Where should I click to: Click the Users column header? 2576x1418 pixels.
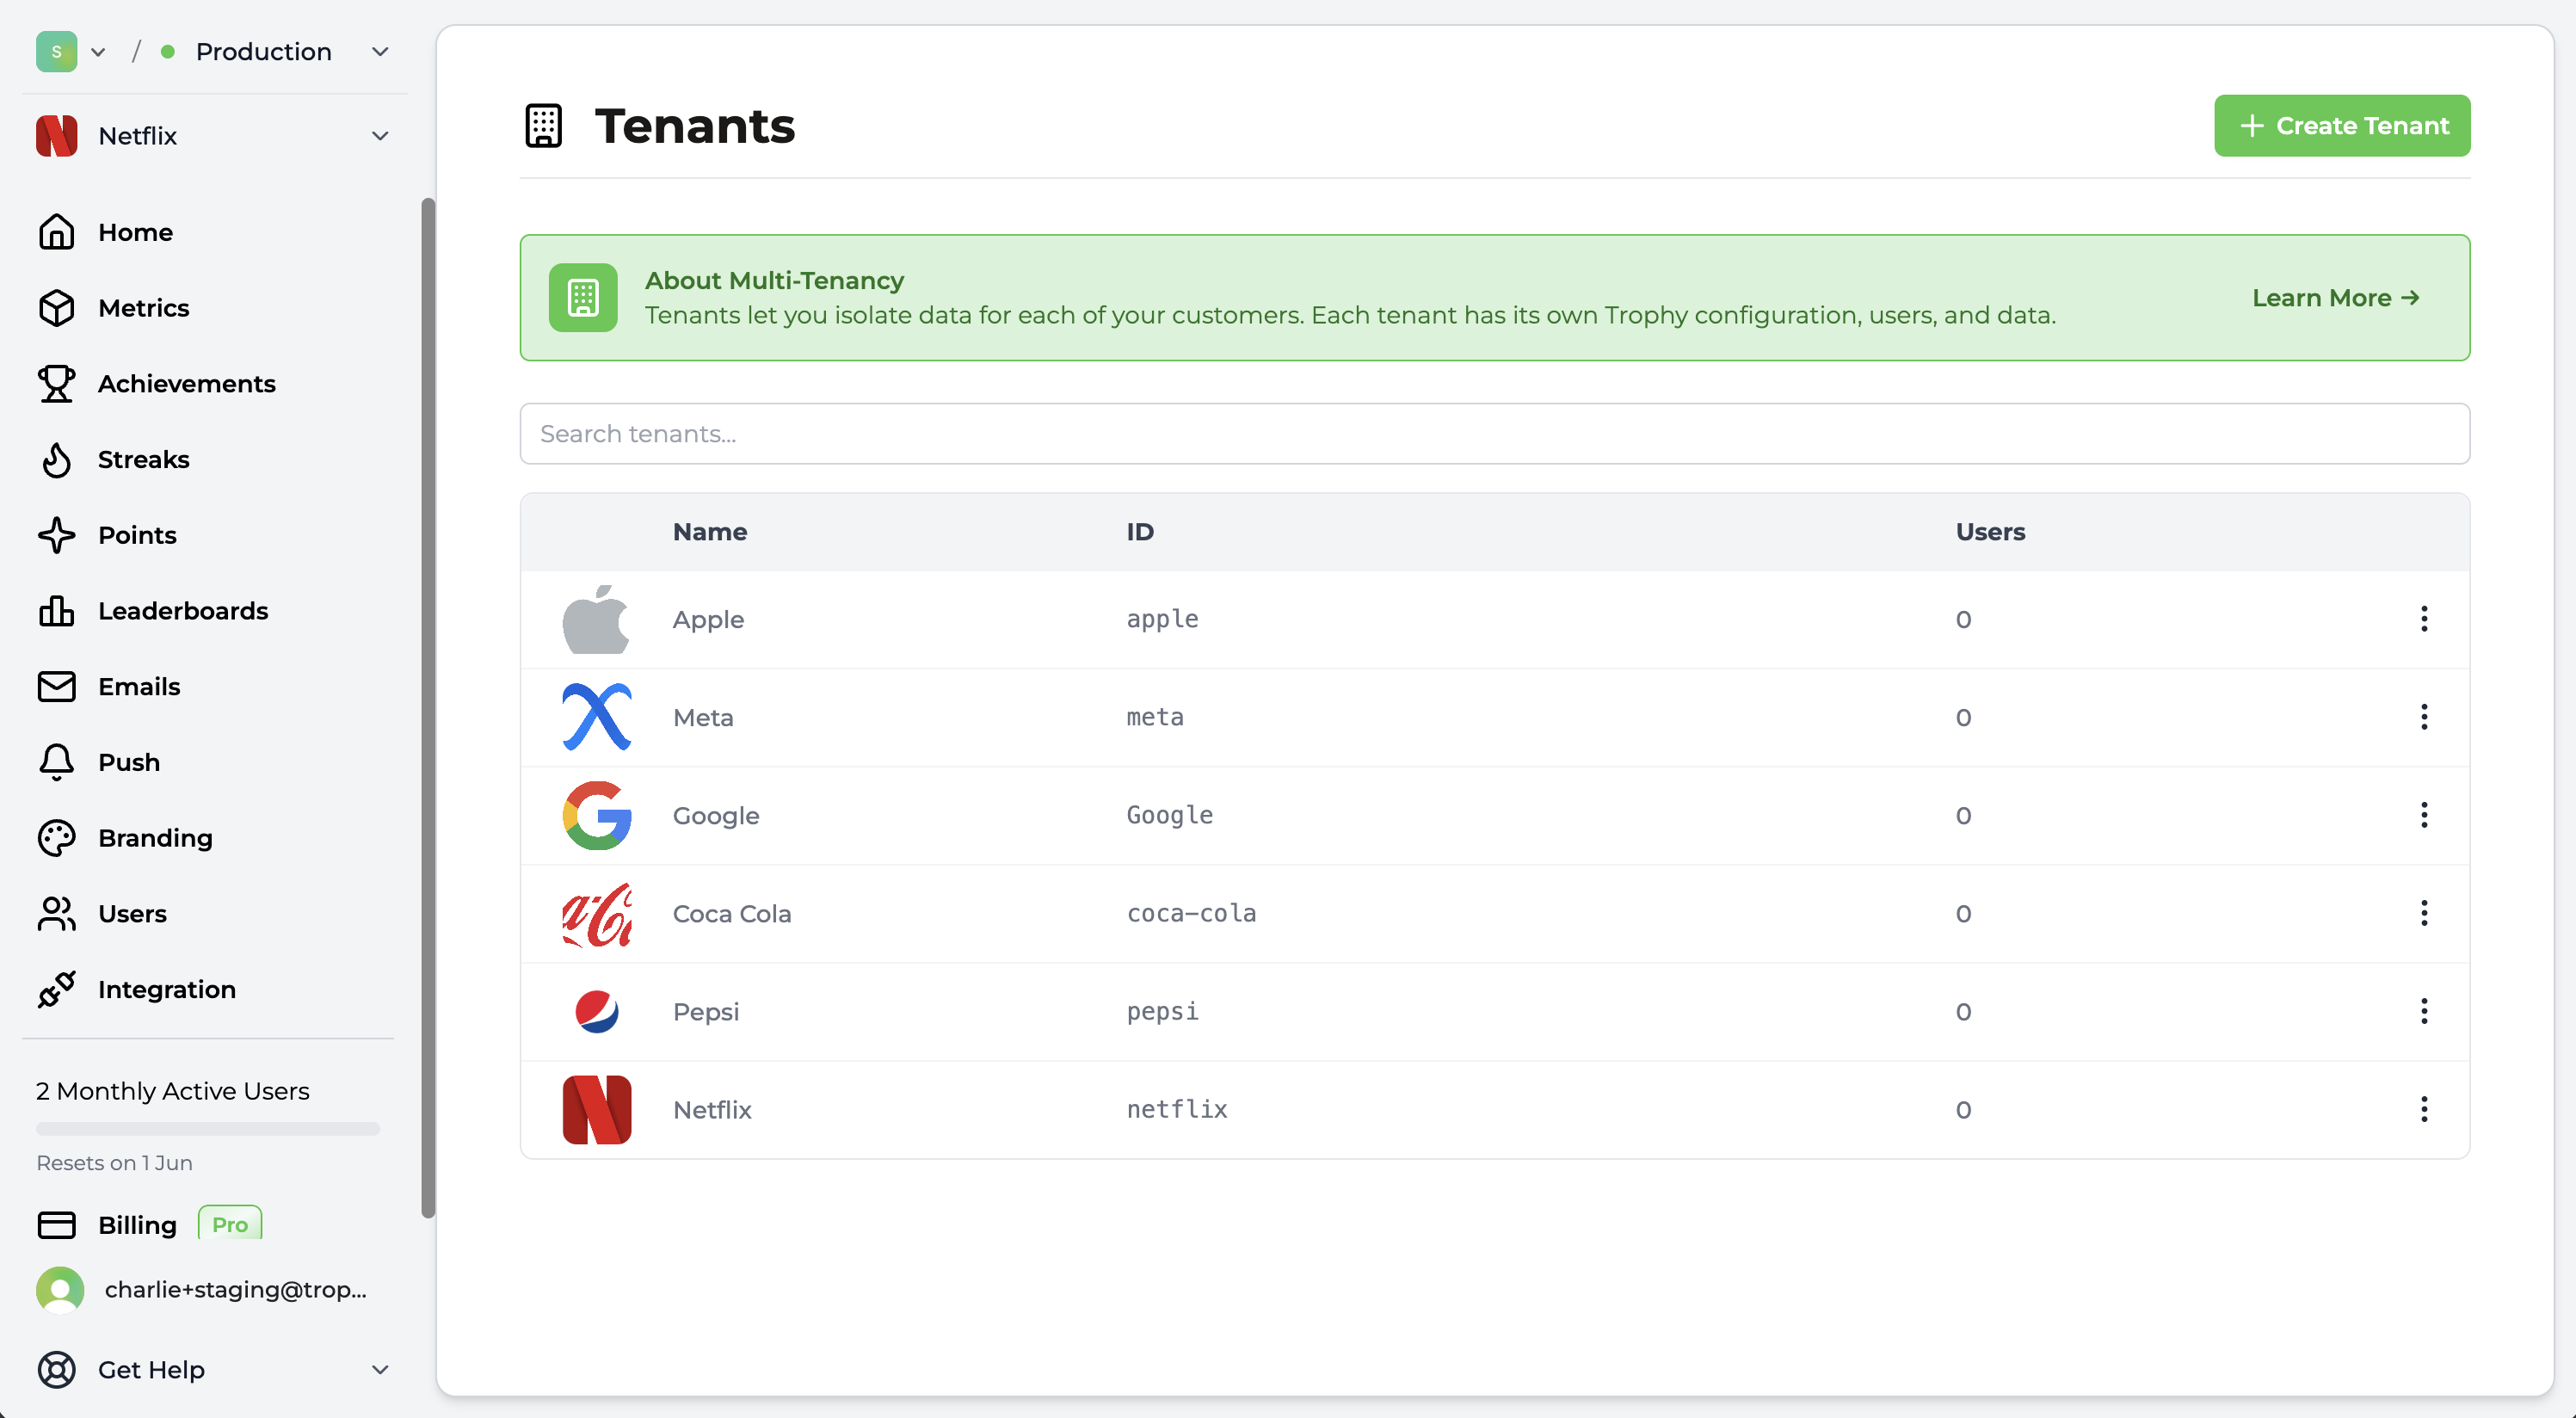tap(1991, 532)
